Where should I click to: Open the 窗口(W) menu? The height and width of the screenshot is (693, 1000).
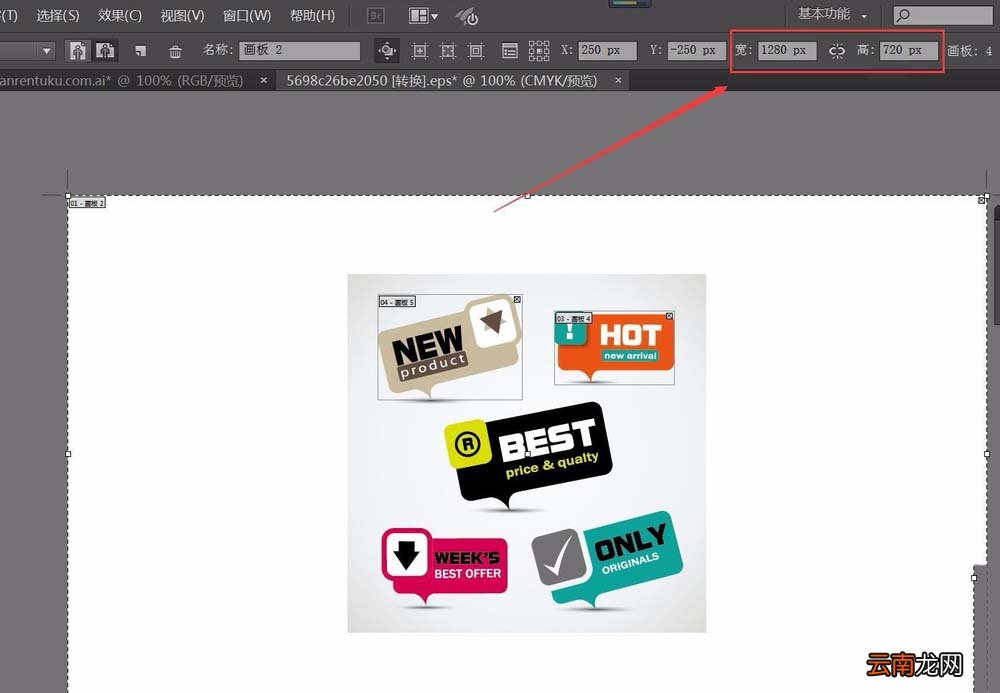click(247, 15)
